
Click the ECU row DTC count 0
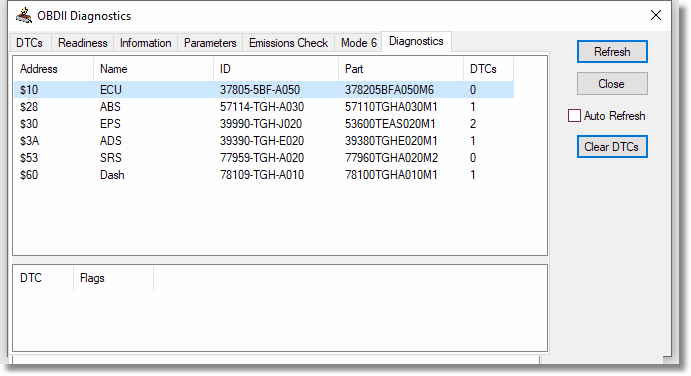[473, 90]
